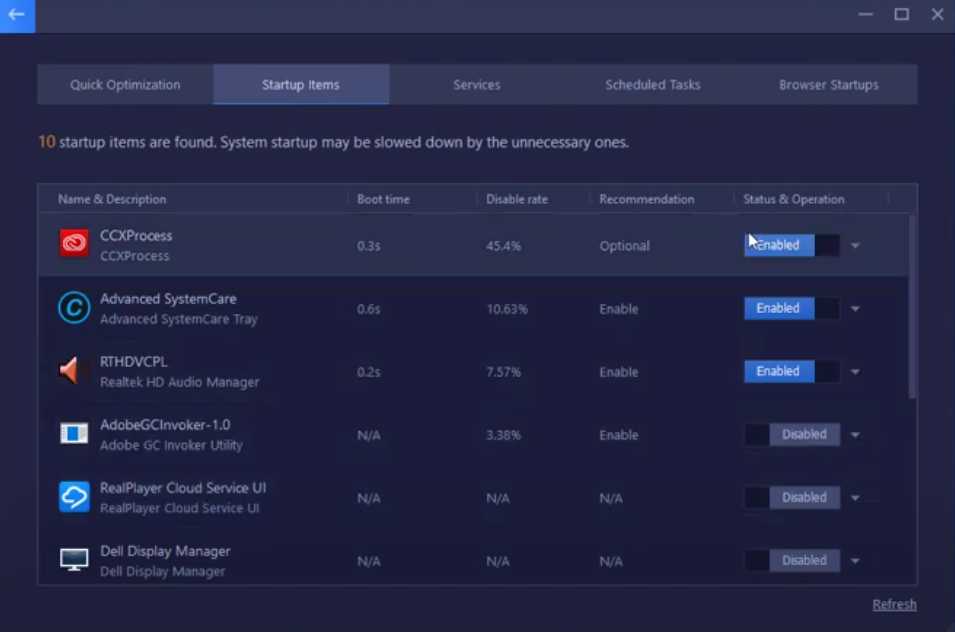The image size is (955, 632).
Task: Enable Dell Display Manager startup
Action: pos(791,561)
